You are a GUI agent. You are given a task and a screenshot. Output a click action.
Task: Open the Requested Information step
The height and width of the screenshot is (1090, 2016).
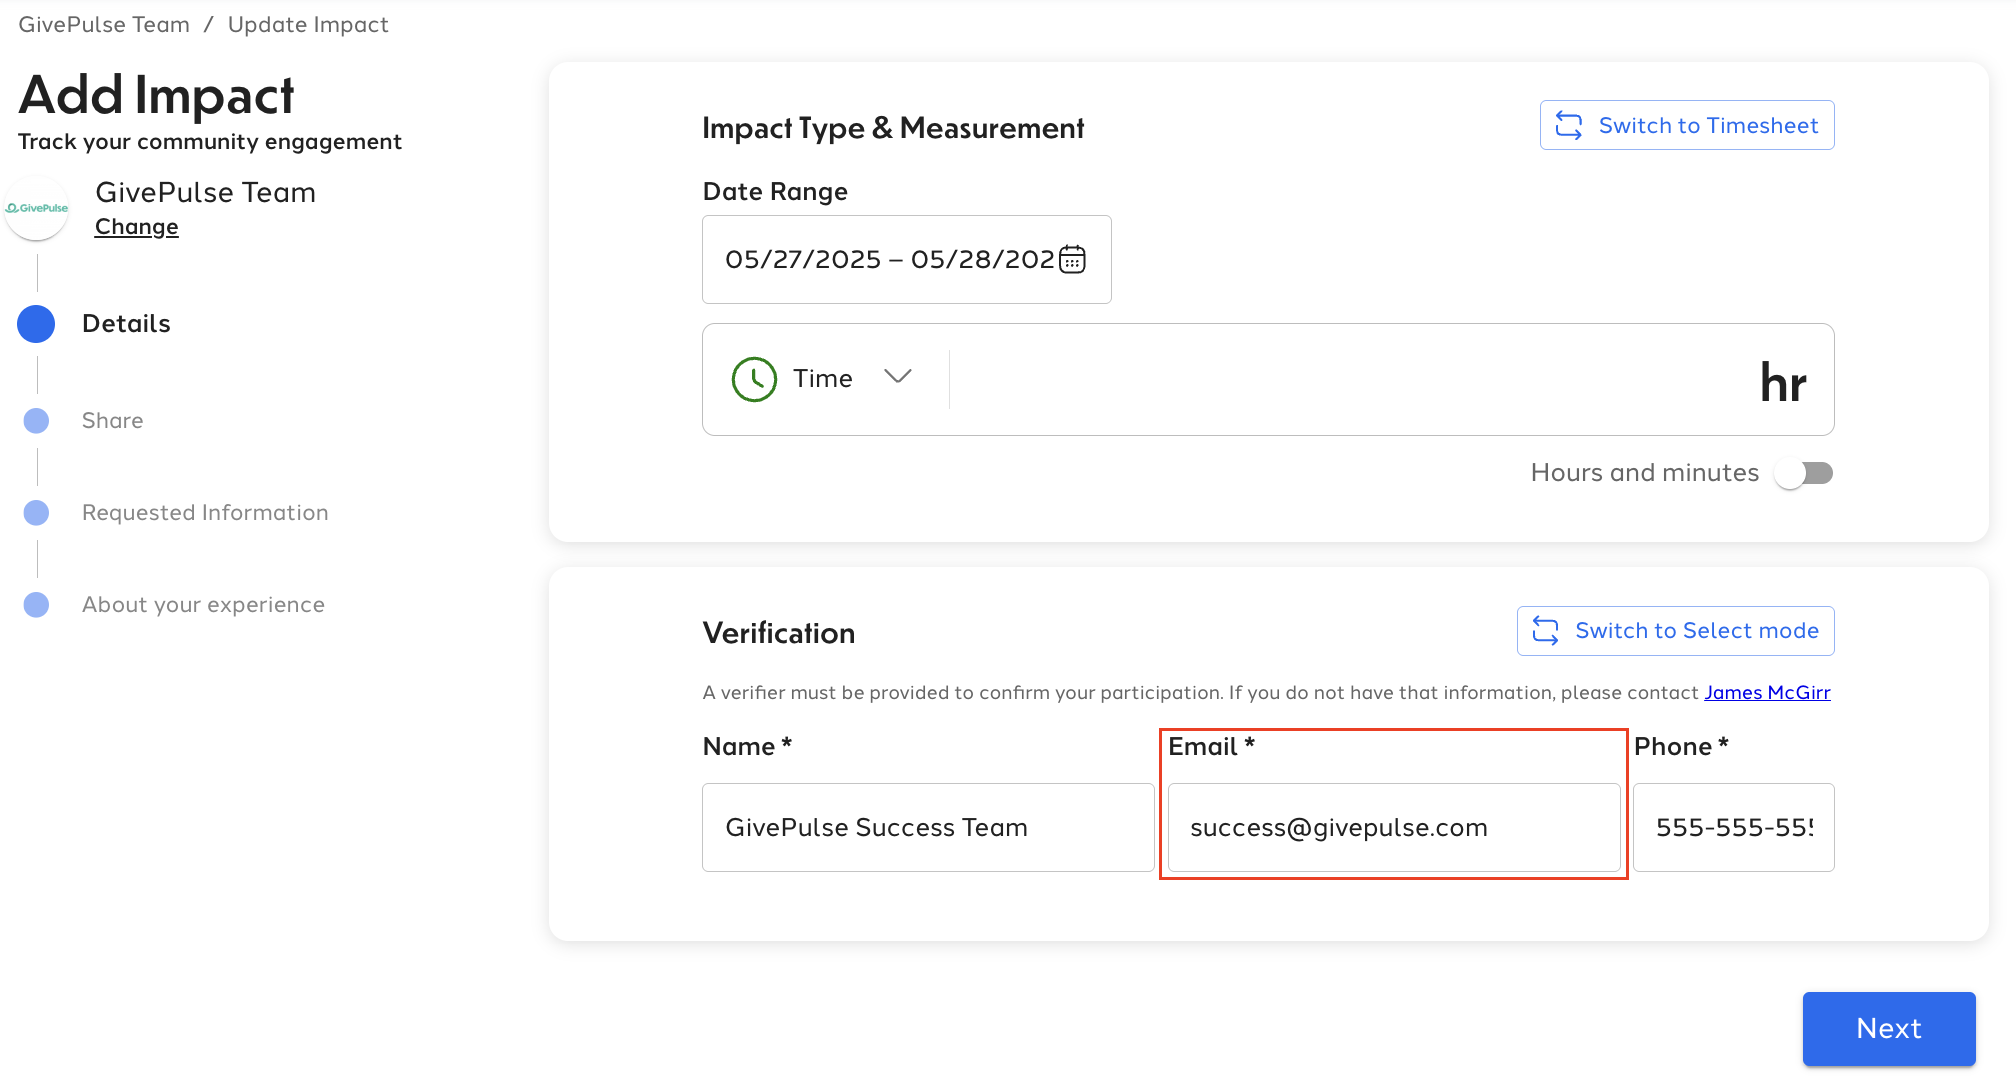205,513
